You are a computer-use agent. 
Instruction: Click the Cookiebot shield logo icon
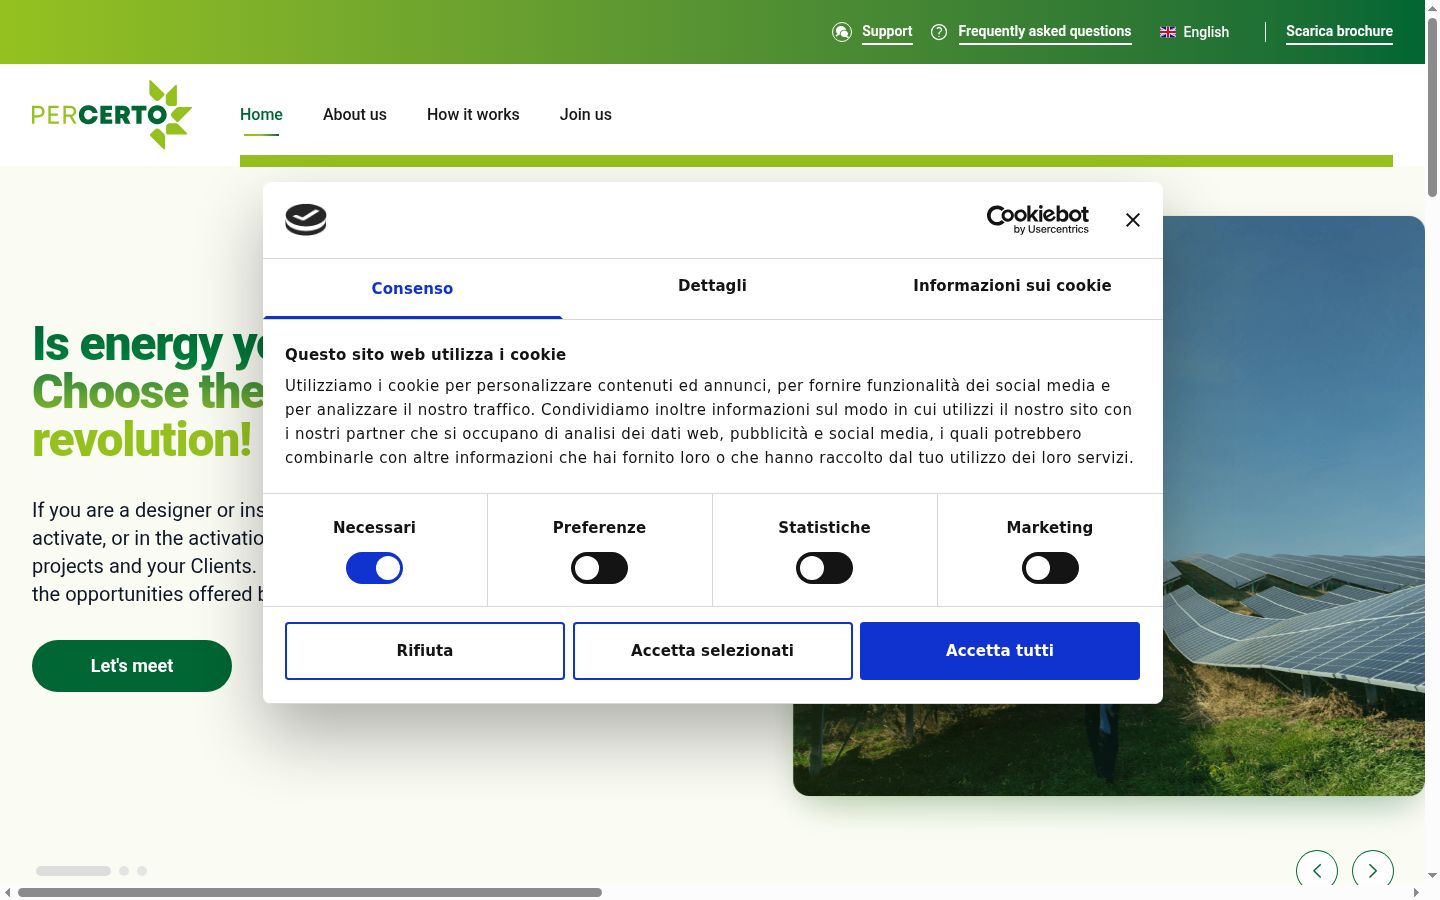(x=306, y=220)
